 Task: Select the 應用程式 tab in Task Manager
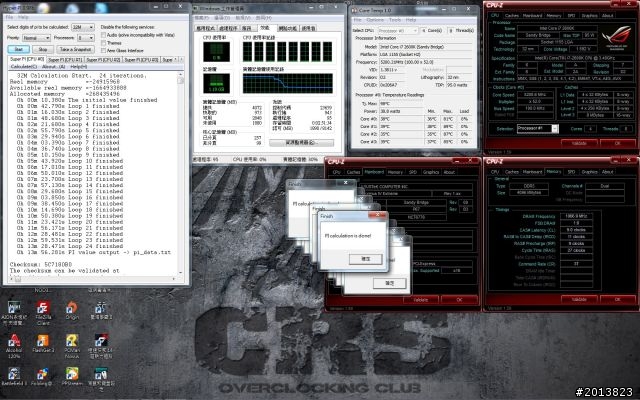(x=205, y=28)
